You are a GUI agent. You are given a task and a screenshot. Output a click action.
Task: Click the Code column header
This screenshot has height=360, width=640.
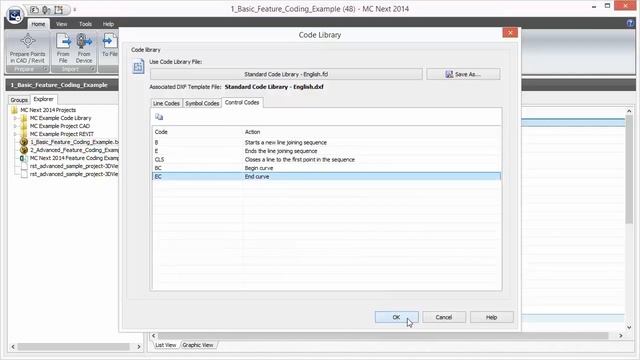pos(198,132)
